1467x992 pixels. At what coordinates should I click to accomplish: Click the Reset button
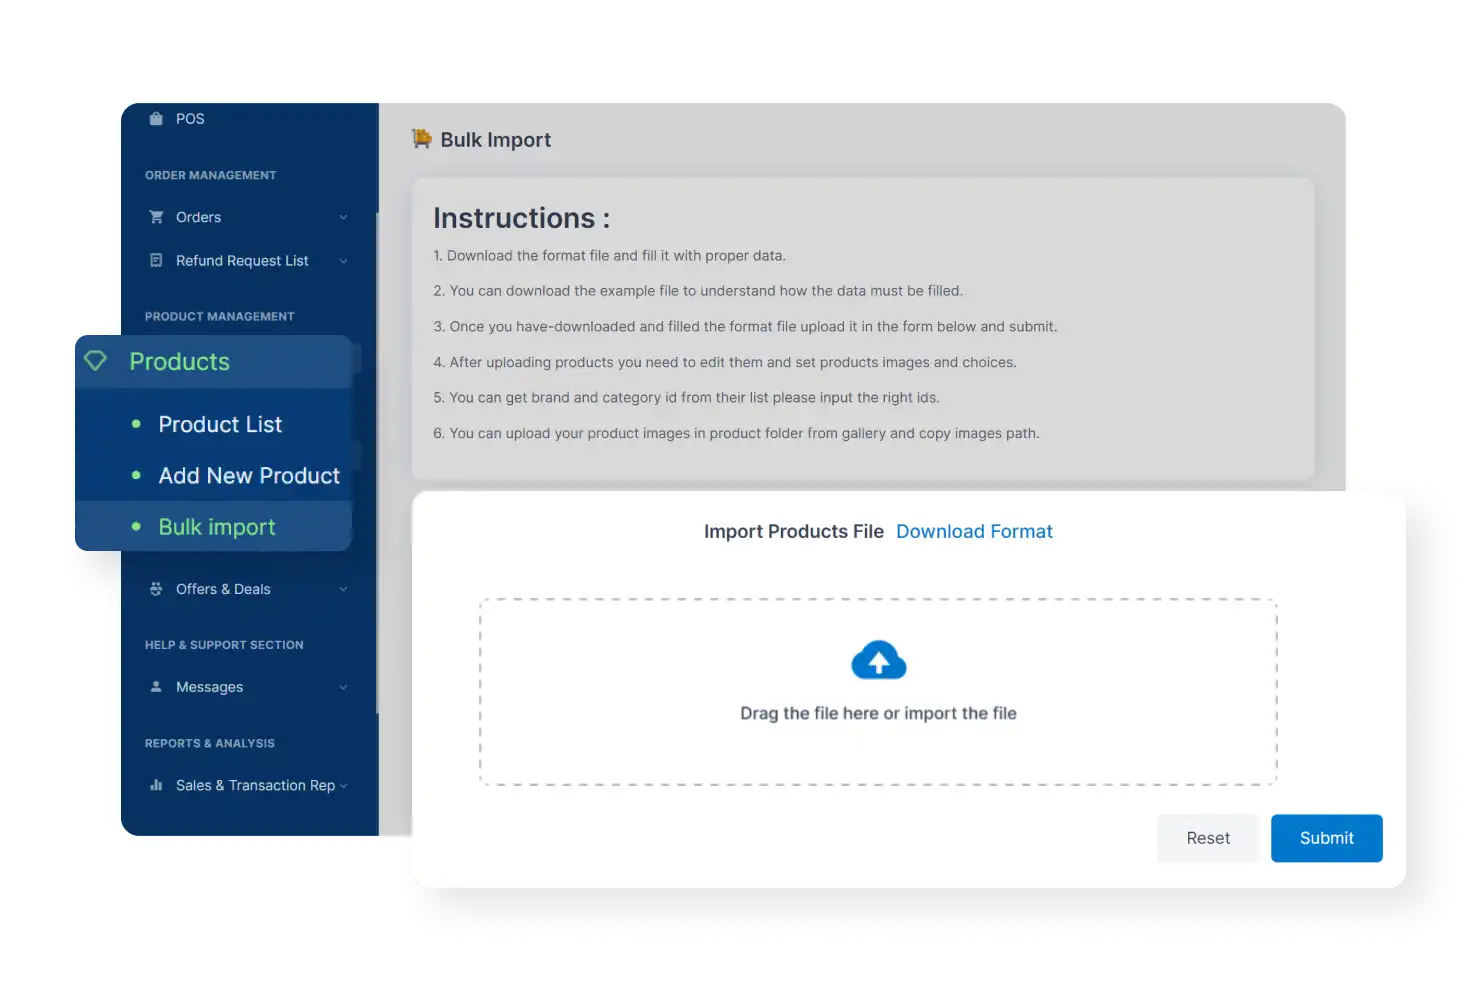pos(1208,838)
